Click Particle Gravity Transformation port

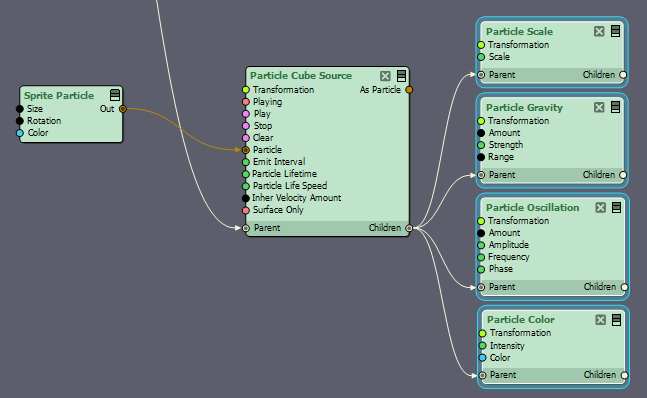(481, 121)
